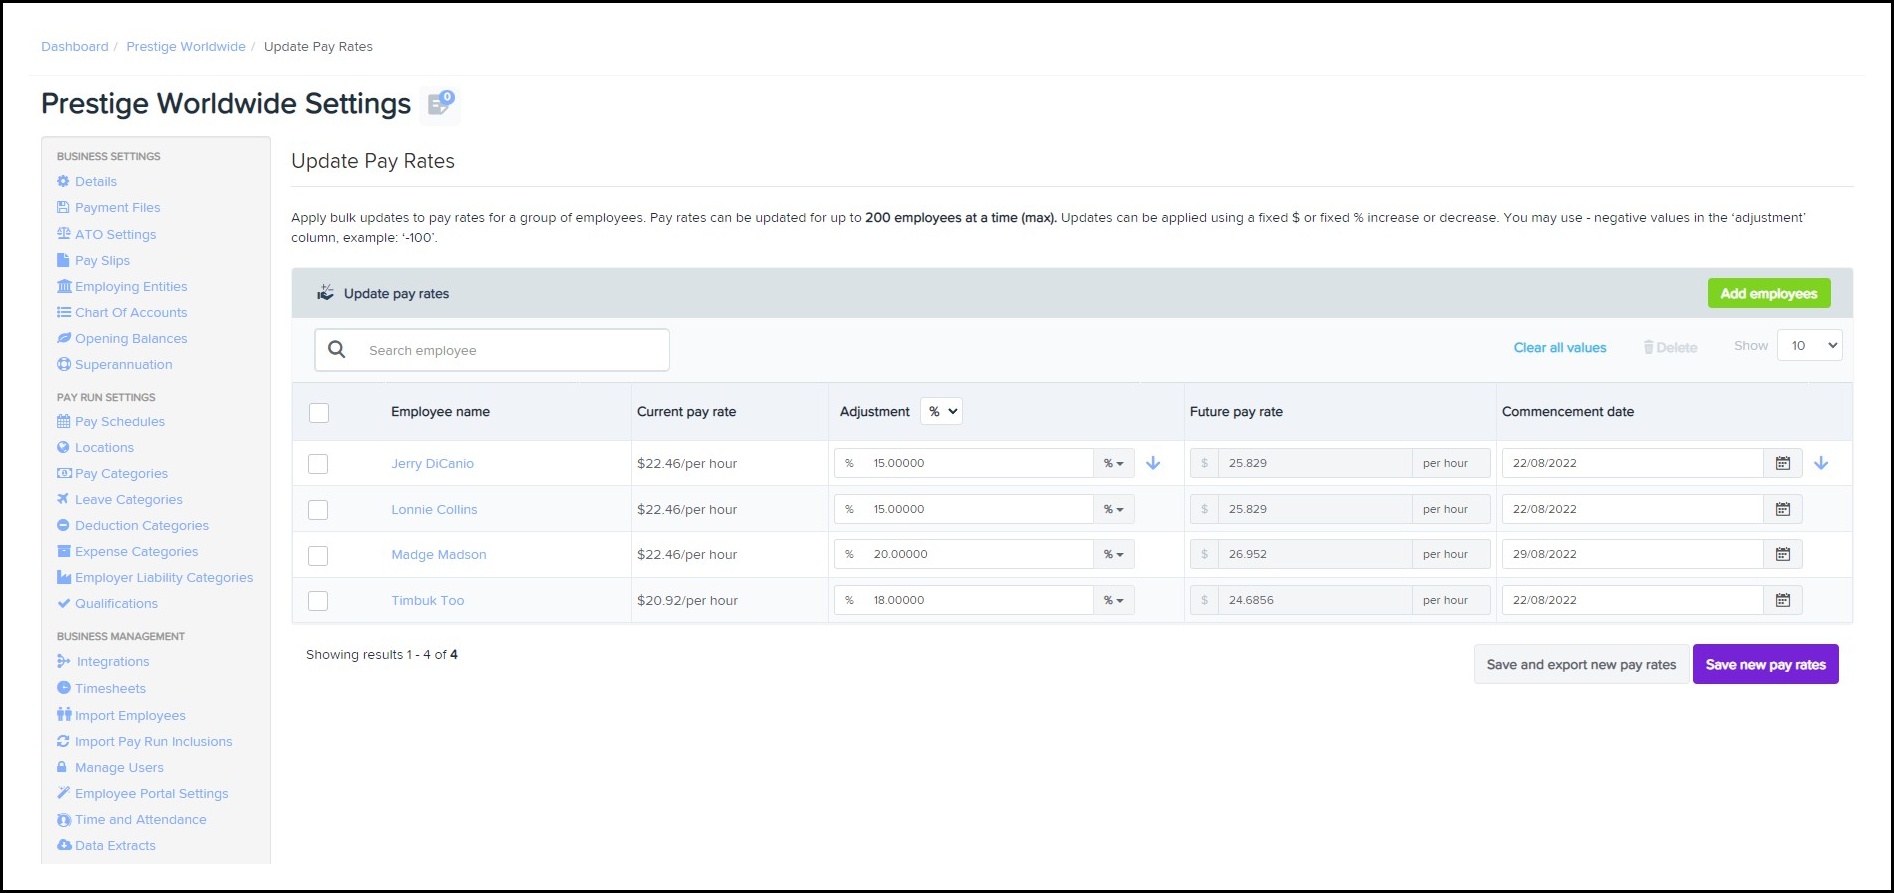Tick the select-all checkbox in table header
1894x893 pixels.
point(319,412)
